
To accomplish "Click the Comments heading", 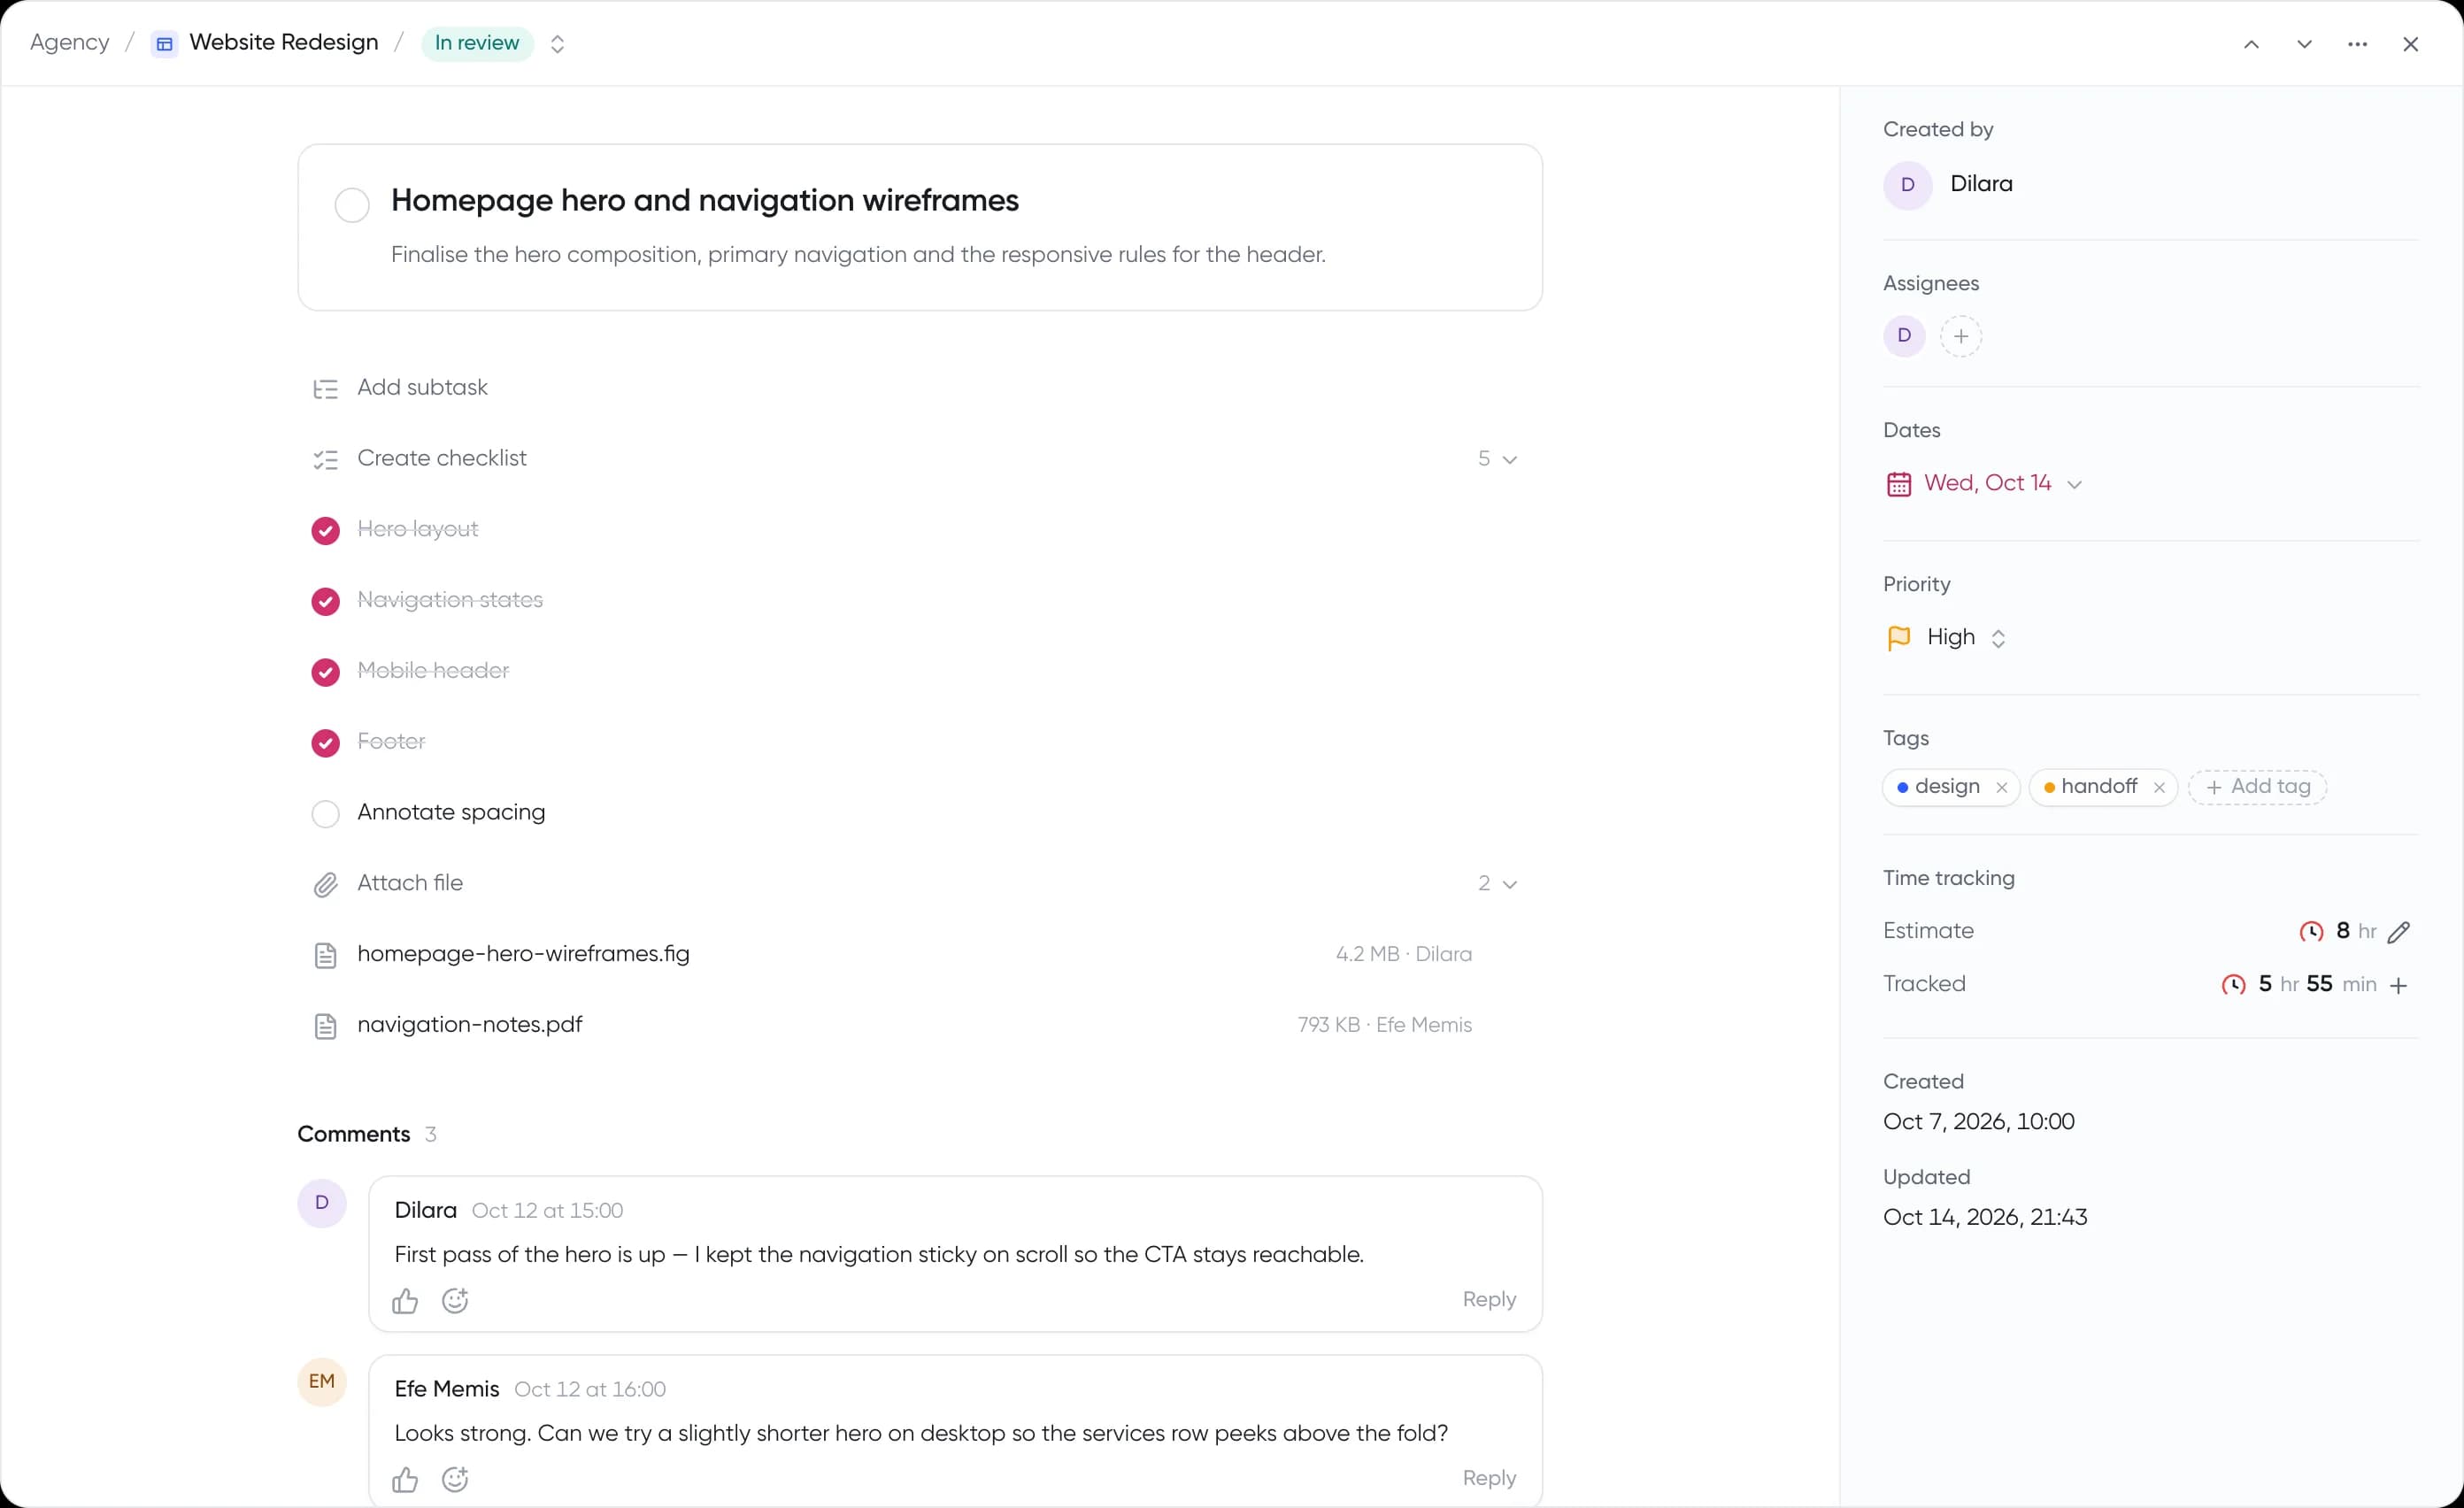I will pos(354,1135).
